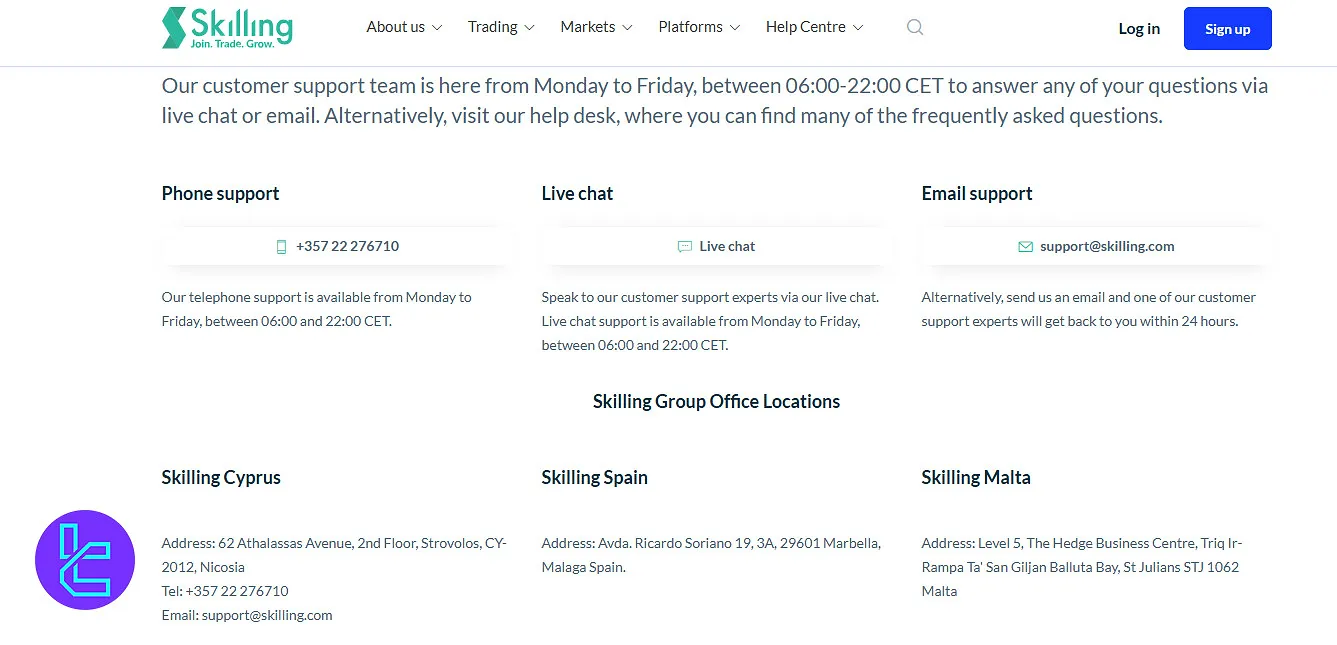Click the Skilling logo in header
The image size is (1337, 645).
227,28
